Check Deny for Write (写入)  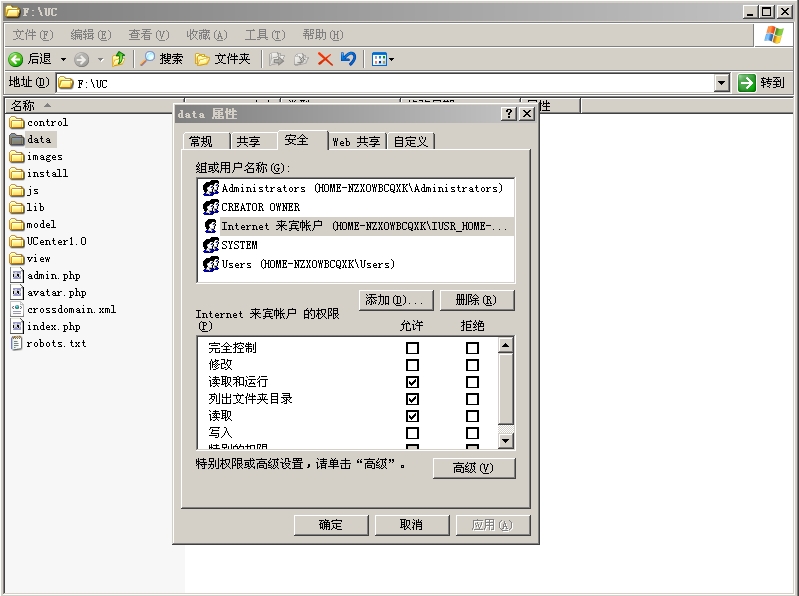tap(472, 433)
